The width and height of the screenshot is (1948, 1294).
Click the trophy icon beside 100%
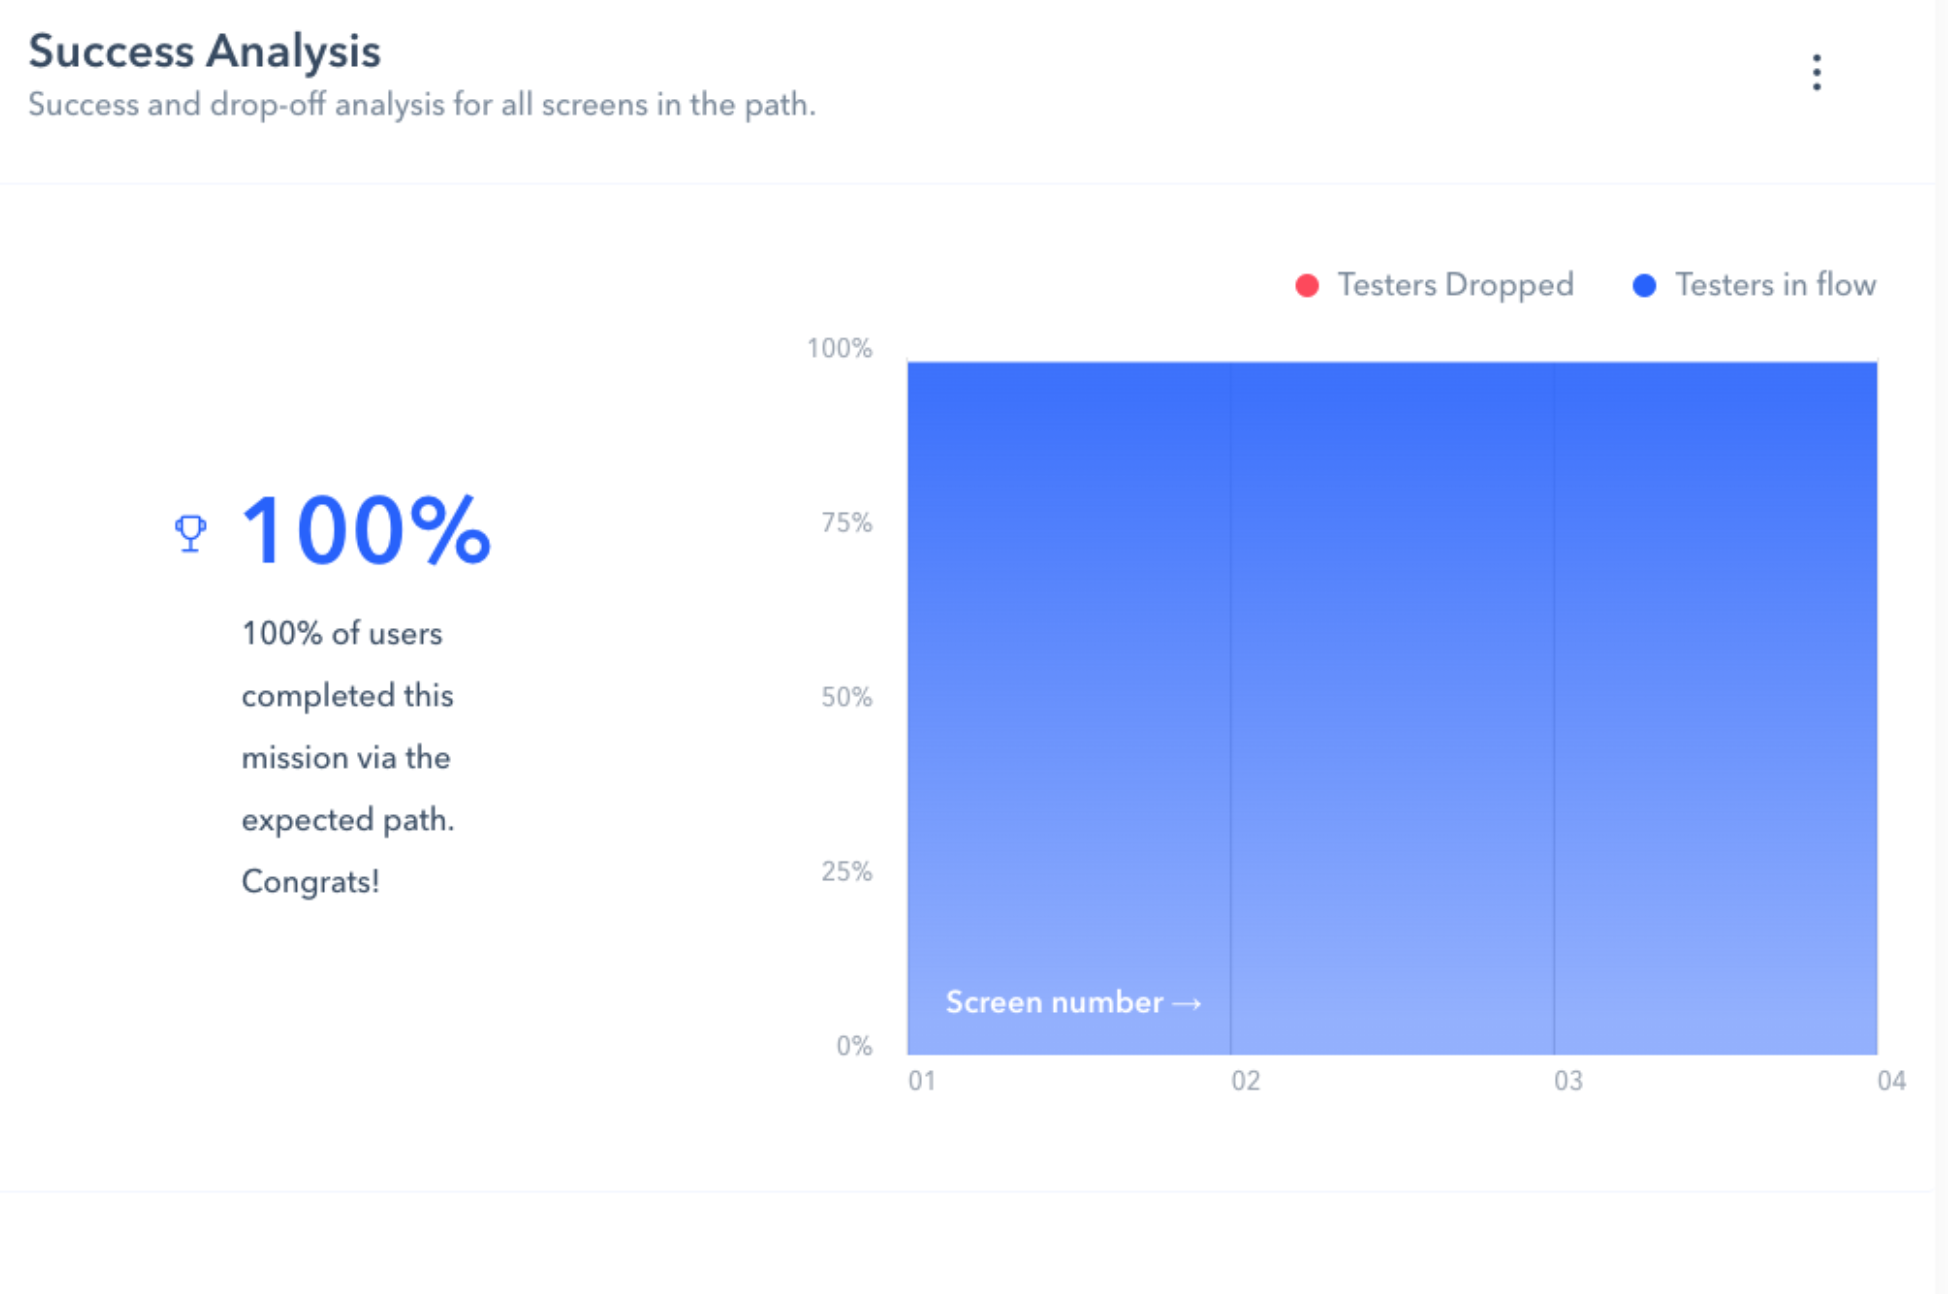point(190,533)
